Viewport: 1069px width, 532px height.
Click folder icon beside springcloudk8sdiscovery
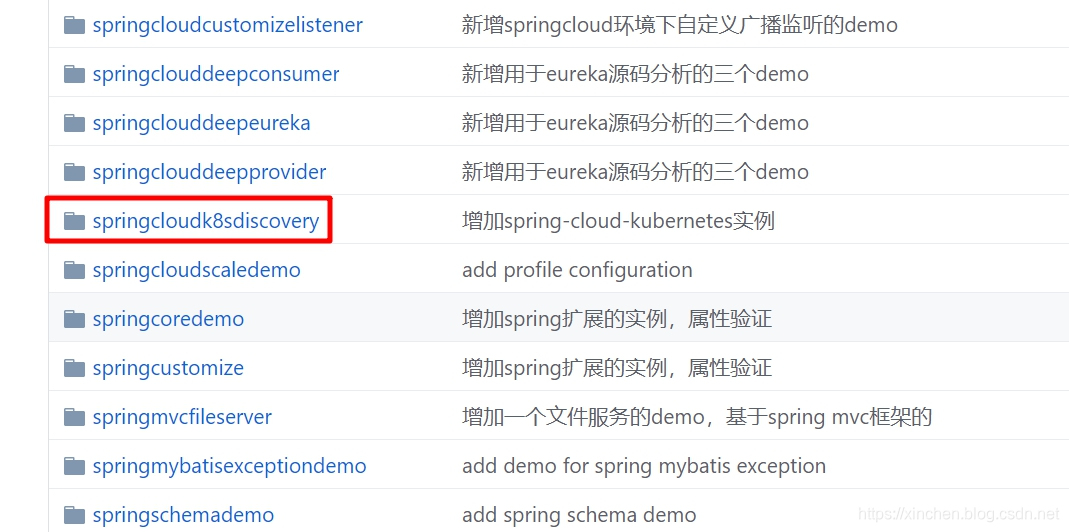click(x=74, y=221)
